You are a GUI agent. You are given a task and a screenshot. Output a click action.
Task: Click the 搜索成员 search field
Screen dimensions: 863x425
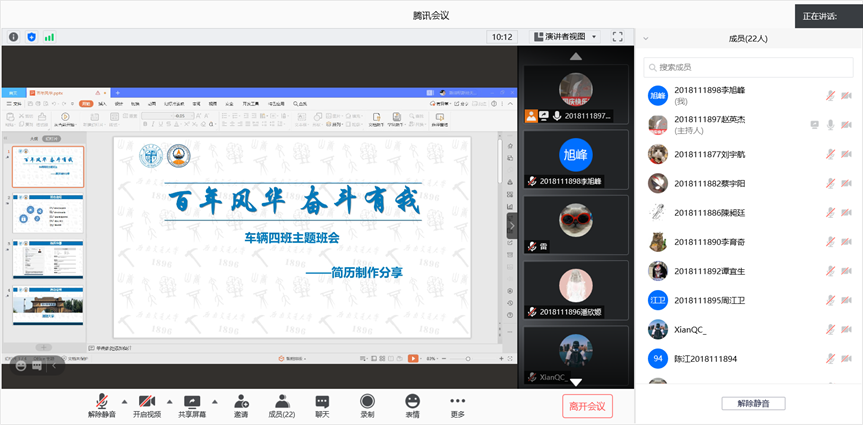748,67
